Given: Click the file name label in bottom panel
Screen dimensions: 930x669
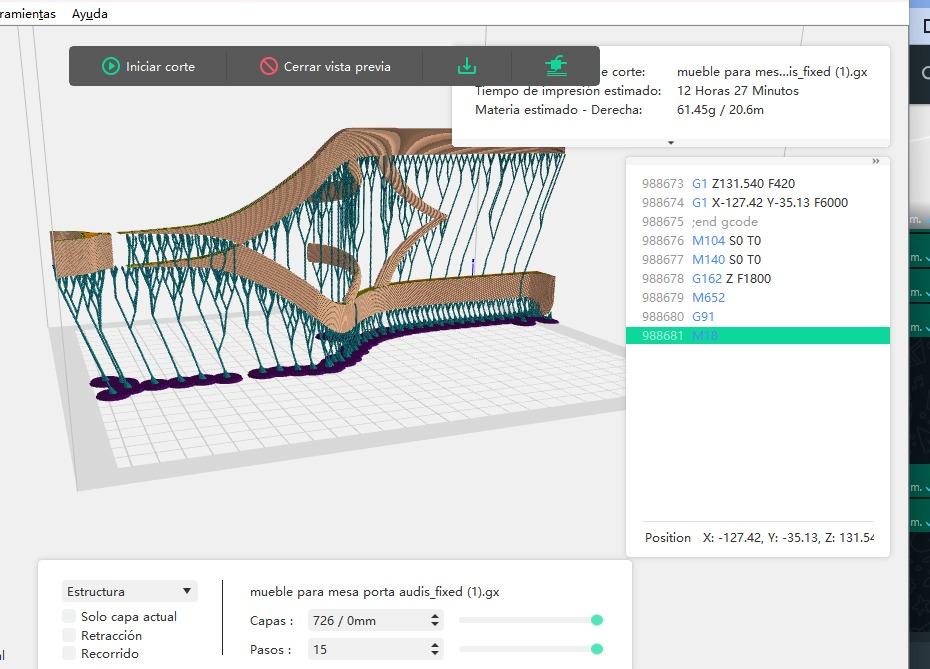Looking at the screenshot, I should [x=374, y=591].
